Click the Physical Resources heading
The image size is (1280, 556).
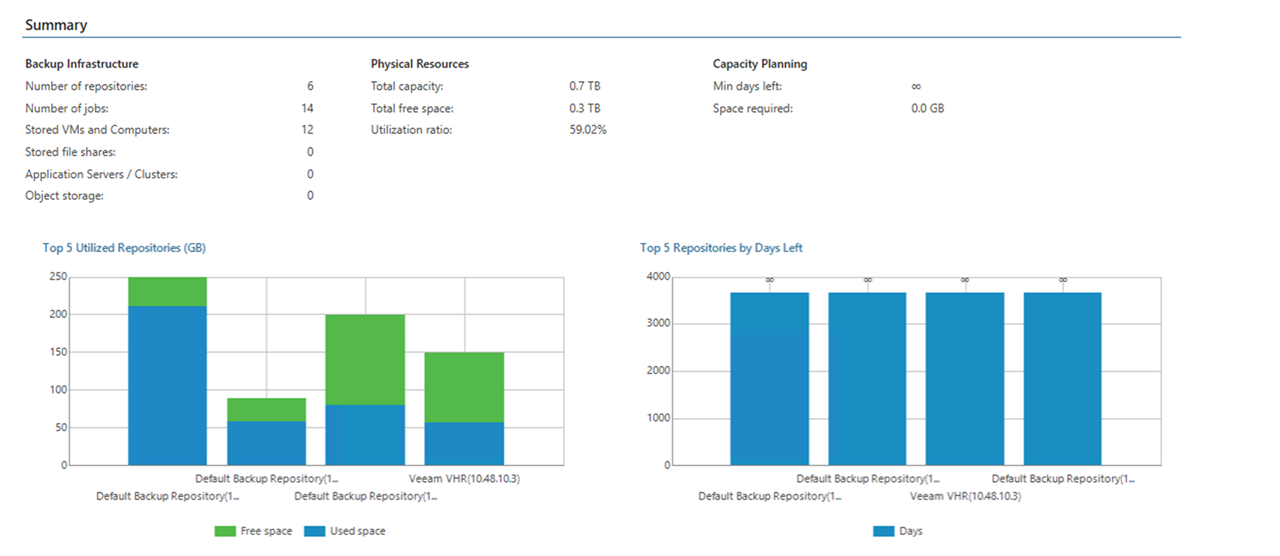pos(419,64)
